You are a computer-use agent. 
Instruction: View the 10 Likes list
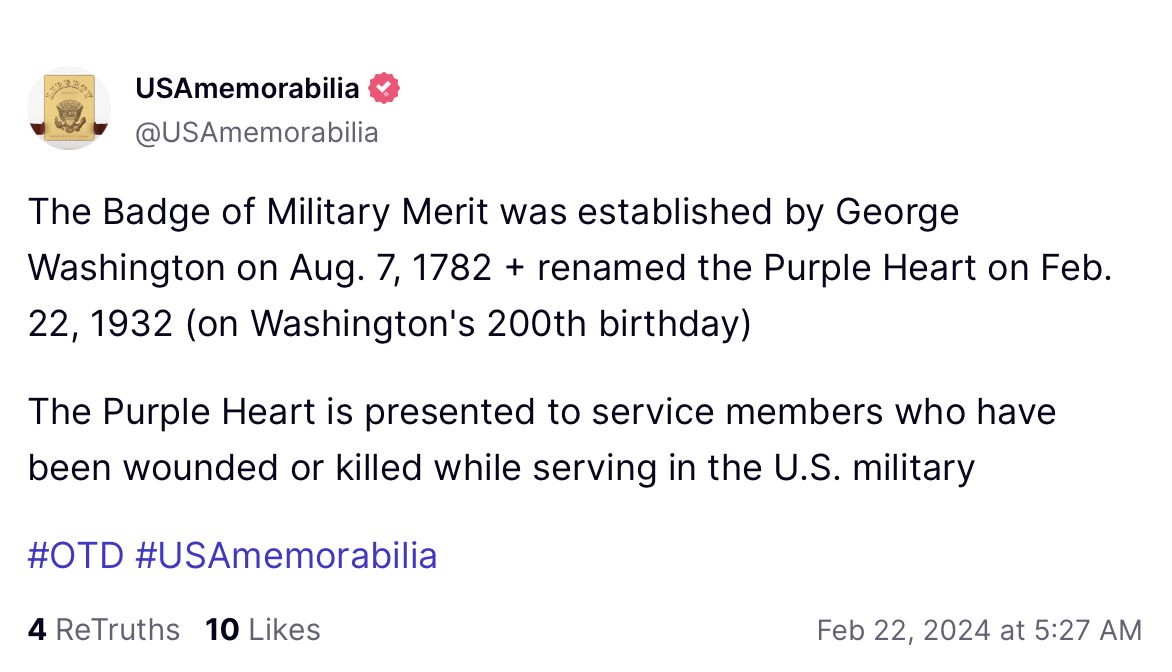[262, 630]
